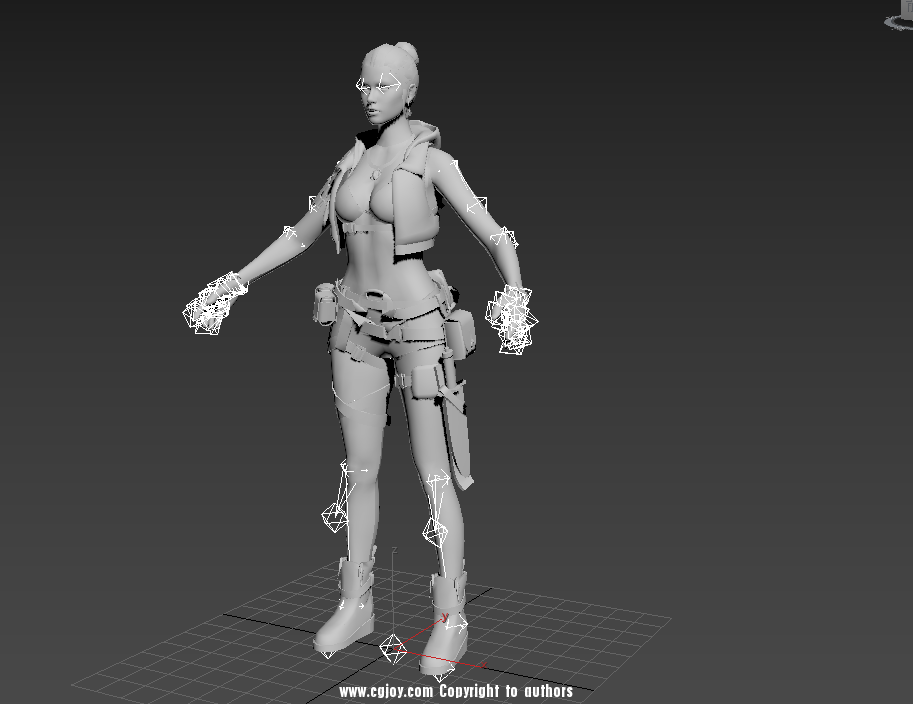Pick the knee helper on the strapped-thigh leg
The image size is (913, 704).
tap(334, 516)
